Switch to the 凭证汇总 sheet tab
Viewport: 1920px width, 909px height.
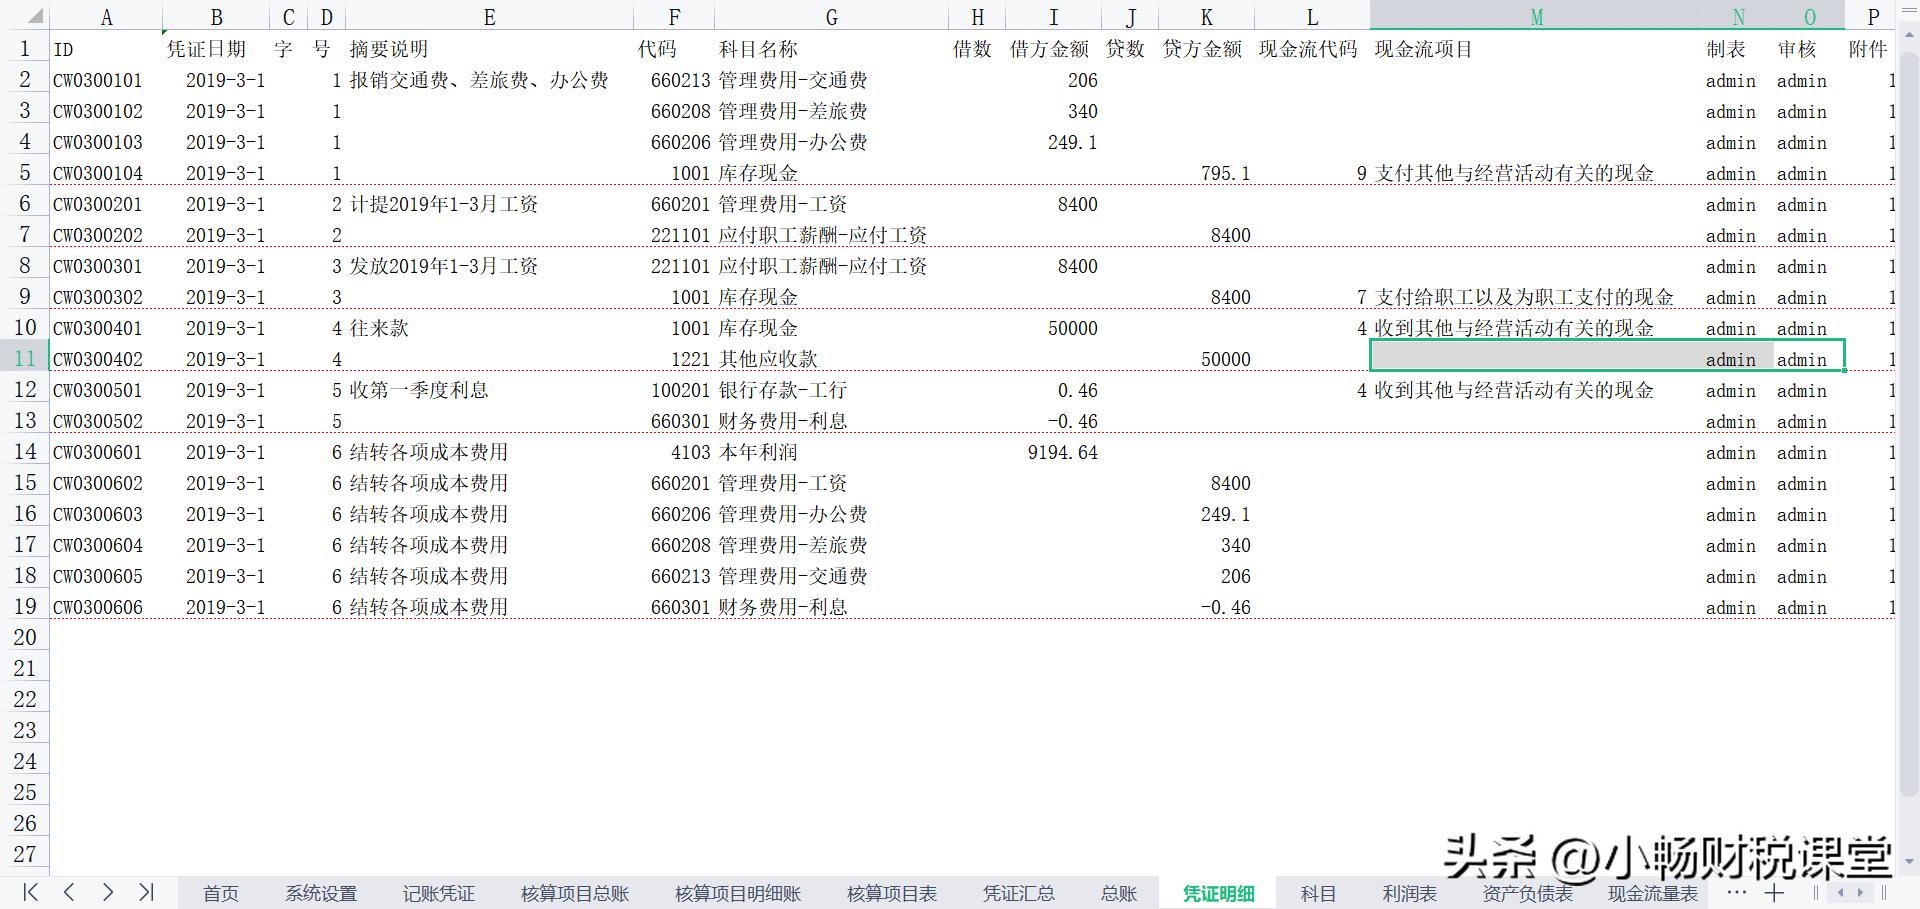pyautogui.click(x=1019, y=893)
